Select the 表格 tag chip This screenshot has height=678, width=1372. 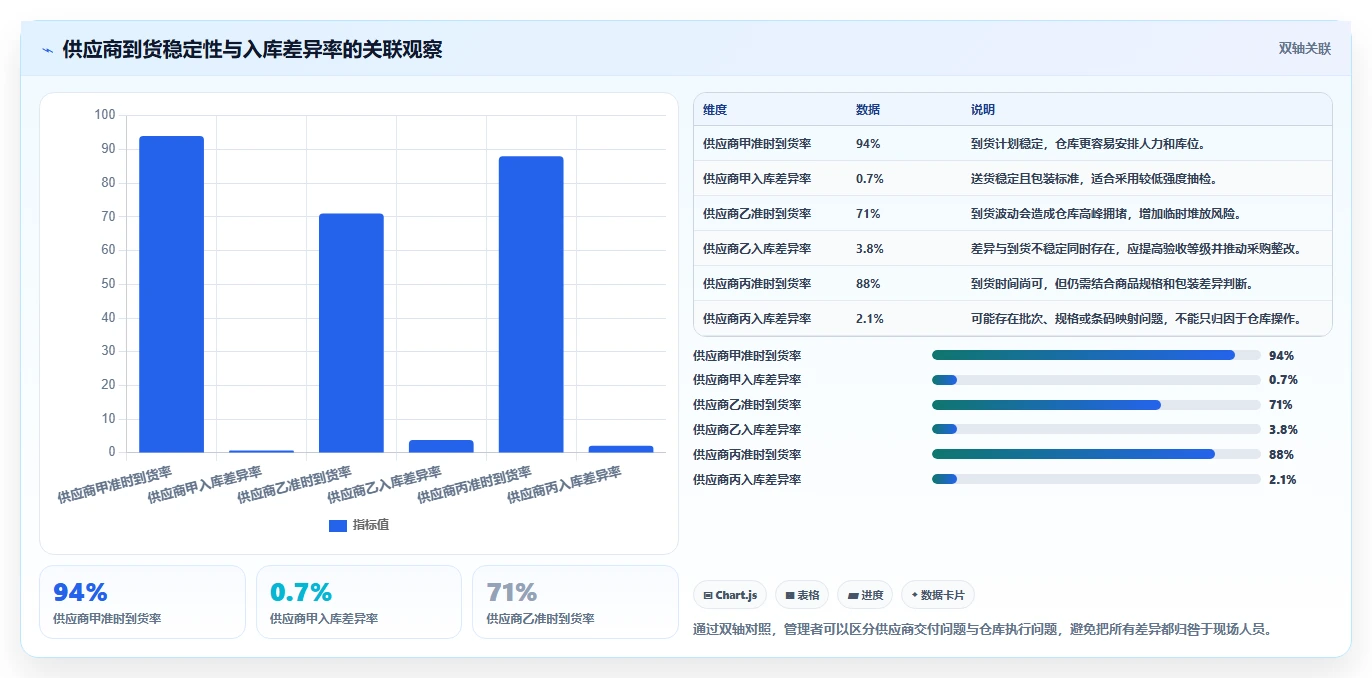802,595
